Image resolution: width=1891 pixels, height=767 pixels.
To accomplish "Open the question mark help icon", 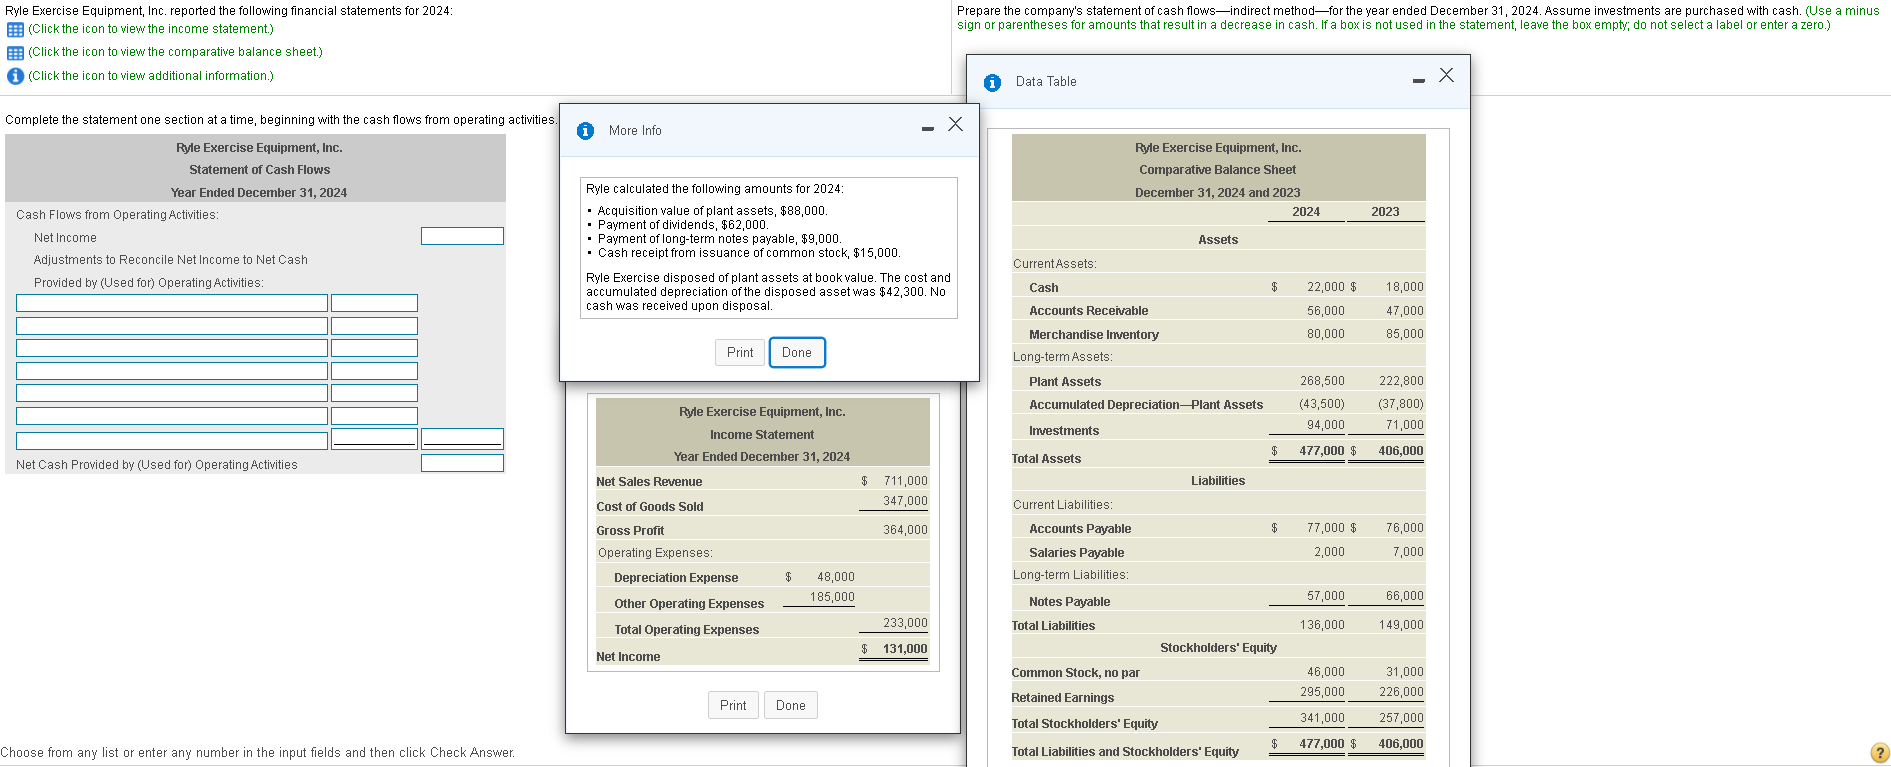I will 1880,753.
